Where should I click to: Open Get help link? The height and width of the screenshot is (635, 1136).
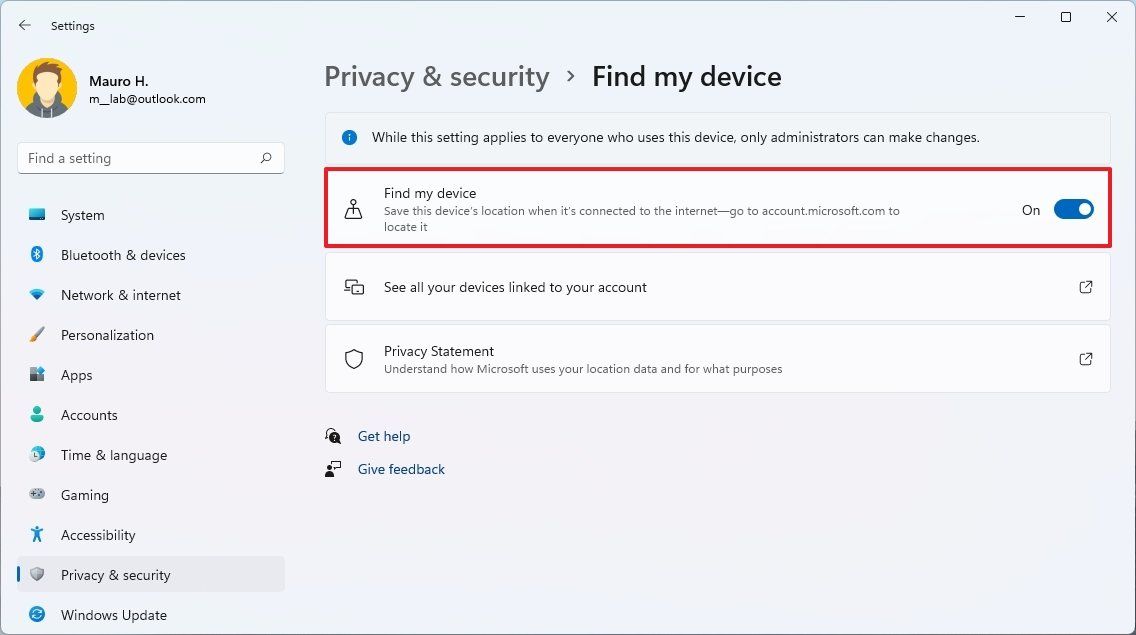(x=383, y=436)
